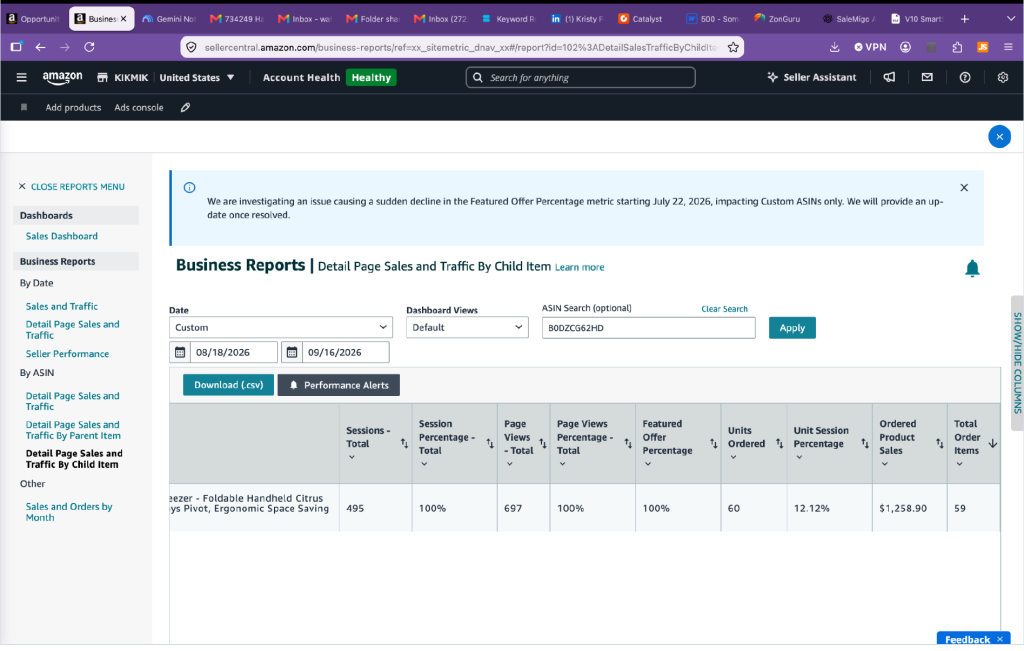Screen dimensions: 1024x651
Task: Download the report as csv
Action: pyautogui.click(x=228, y=385)
